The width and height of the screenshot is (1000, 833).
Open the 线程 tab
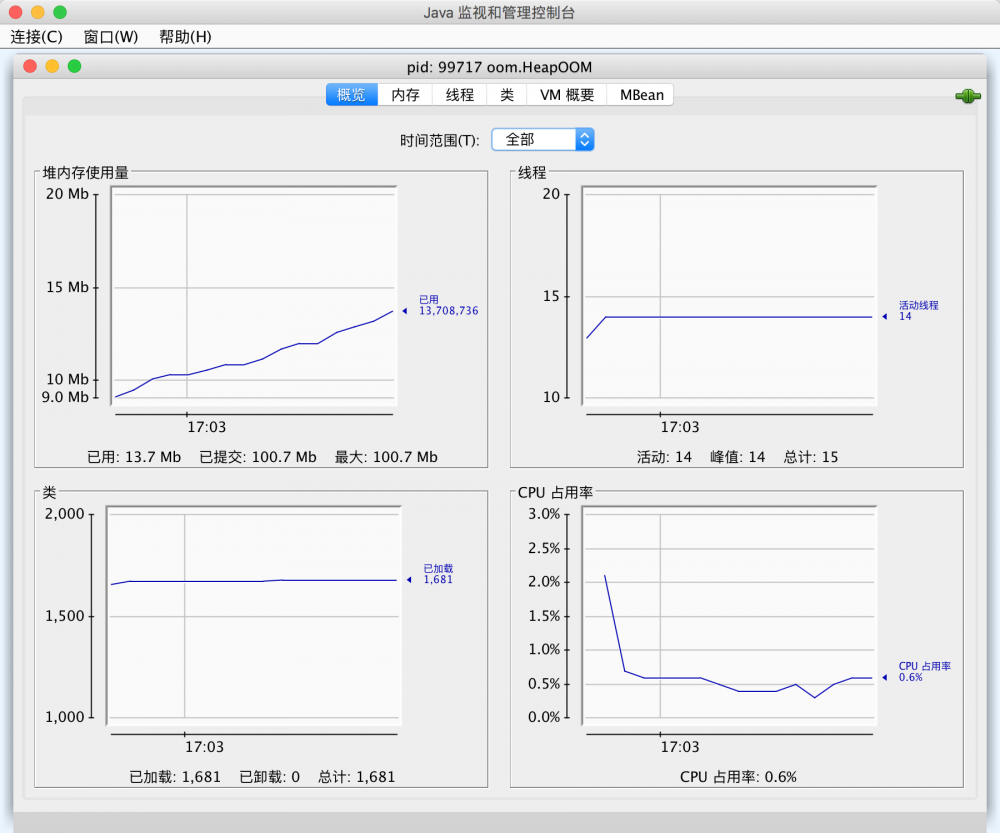point(457,94)
